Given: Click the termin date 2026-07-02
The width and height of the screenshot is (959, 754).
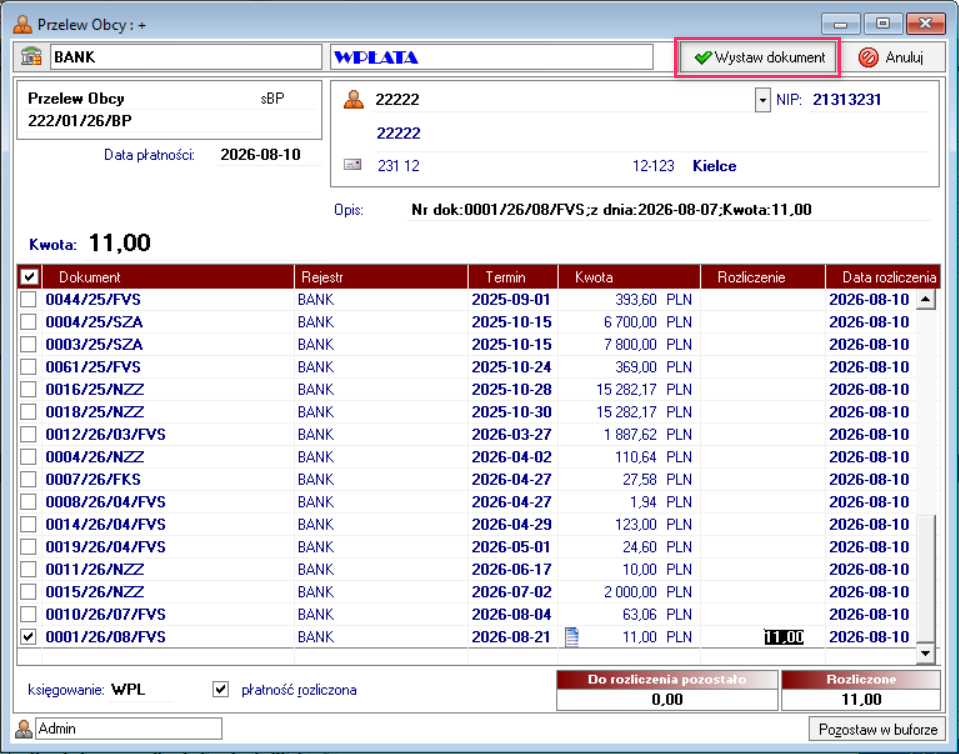Looking at the screenshot, I should coord(511,592).
